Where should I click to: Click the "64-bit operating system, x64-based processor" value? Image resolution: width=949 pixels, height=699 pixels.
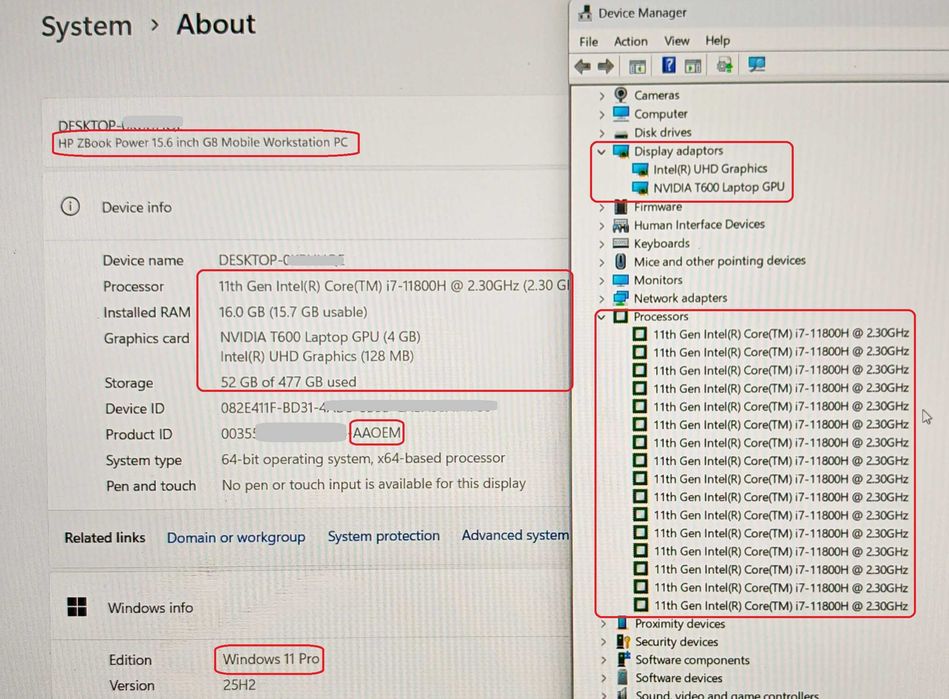click(363, 458)
